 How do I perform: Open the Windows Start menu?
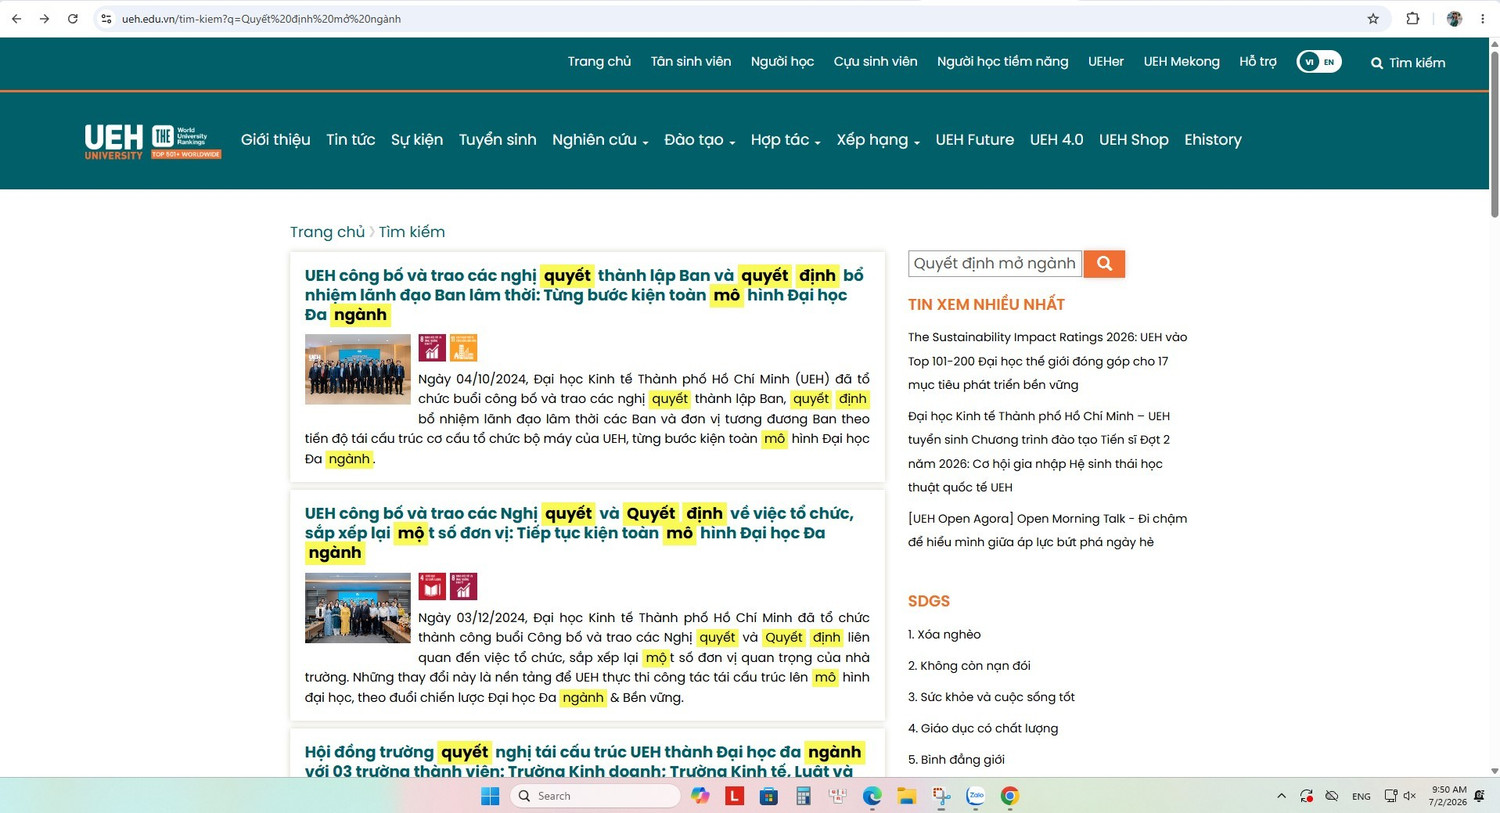click(490, 796)
